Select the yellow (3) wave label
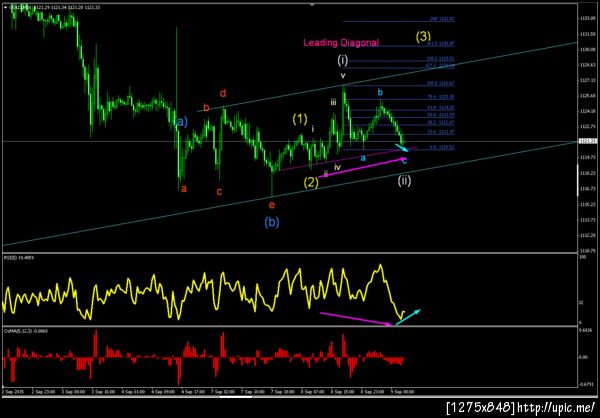600x418 pixels. (x=424, y=36)
